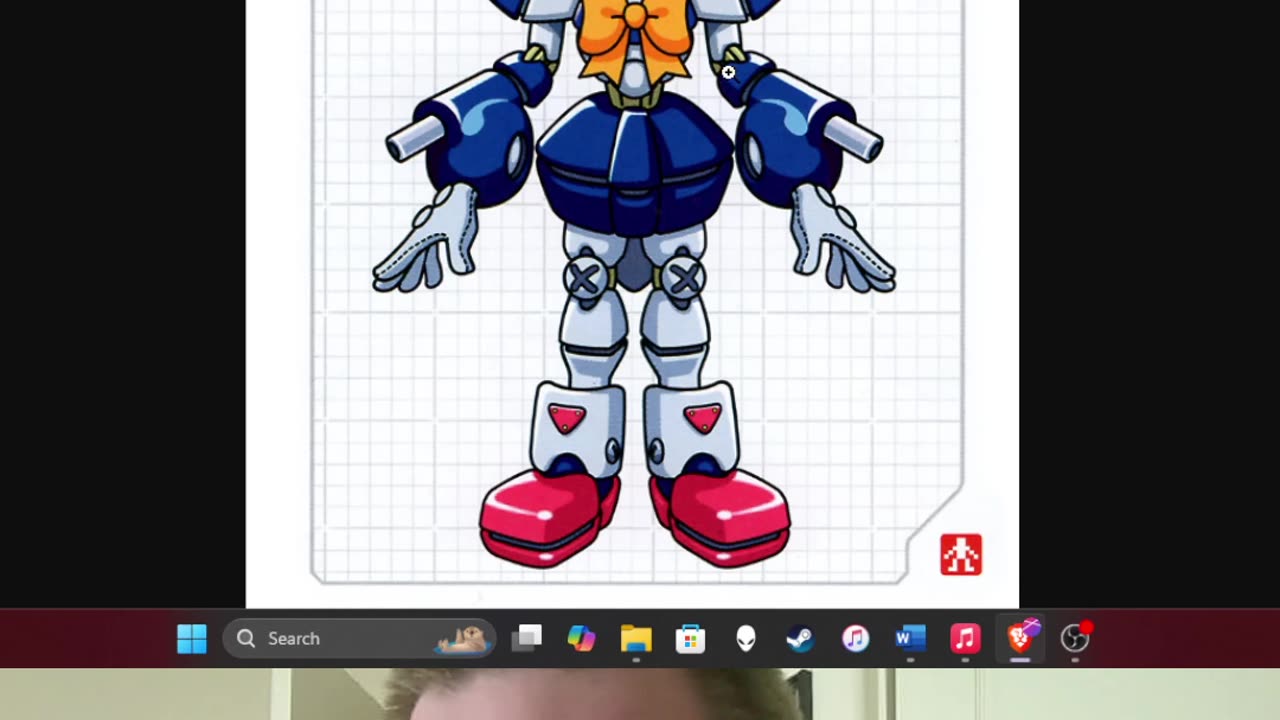Image resolution: width=1280 pixels, height=720 pixels.
Task: Open the Windows Start menu
Action: pyautogui.click(x=192, y=638)
